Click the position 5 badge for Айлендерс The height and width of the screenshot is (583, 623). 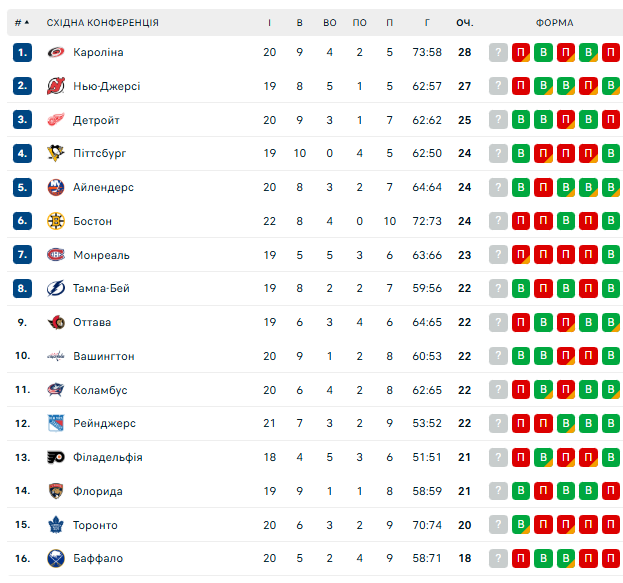click(23, 187)
